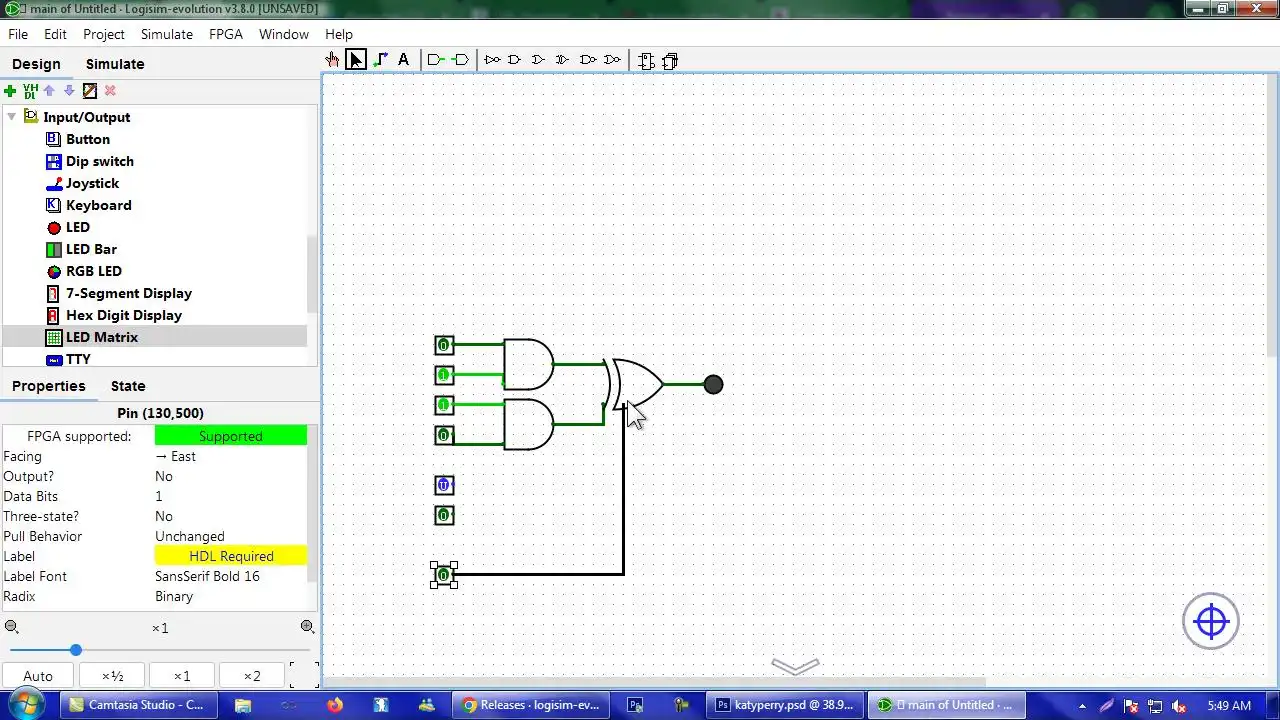This screenshot has height=720, width=1280.
Task: Set zoom with the ×2 button
Action: point(252,676)
